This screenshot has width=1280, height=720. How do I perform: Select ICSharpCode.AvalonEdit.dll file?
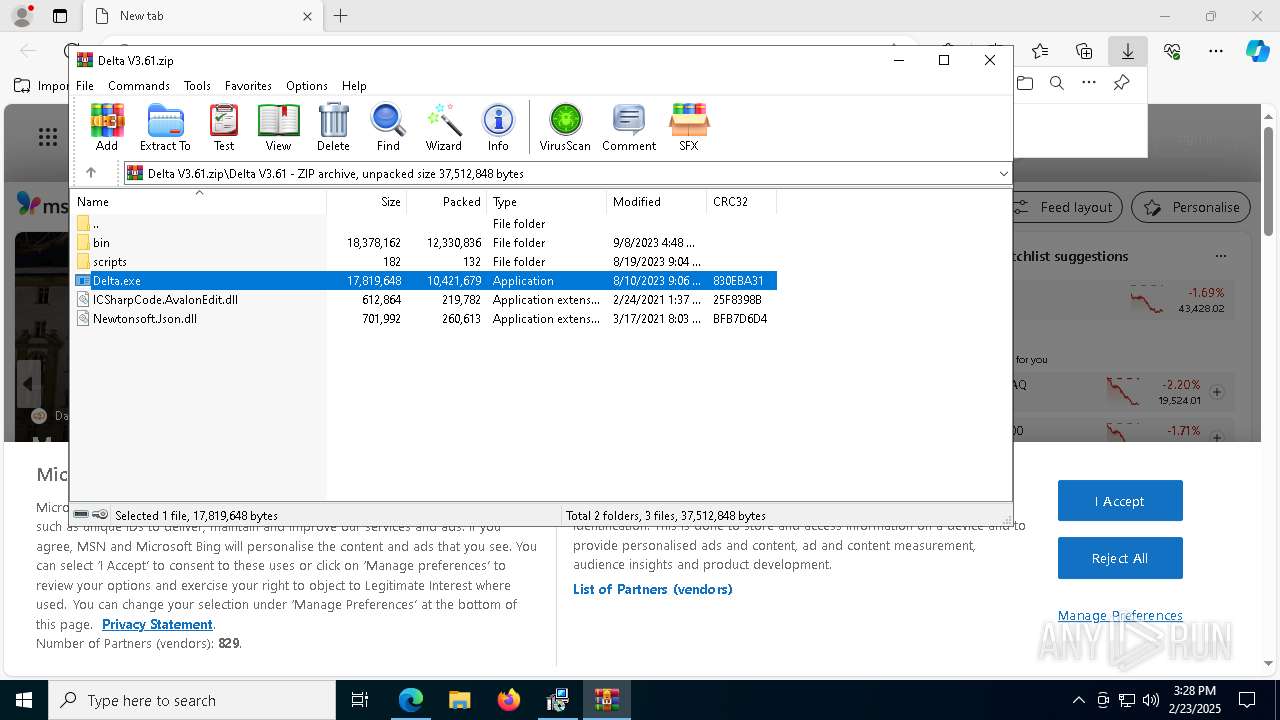pos(423,300)
